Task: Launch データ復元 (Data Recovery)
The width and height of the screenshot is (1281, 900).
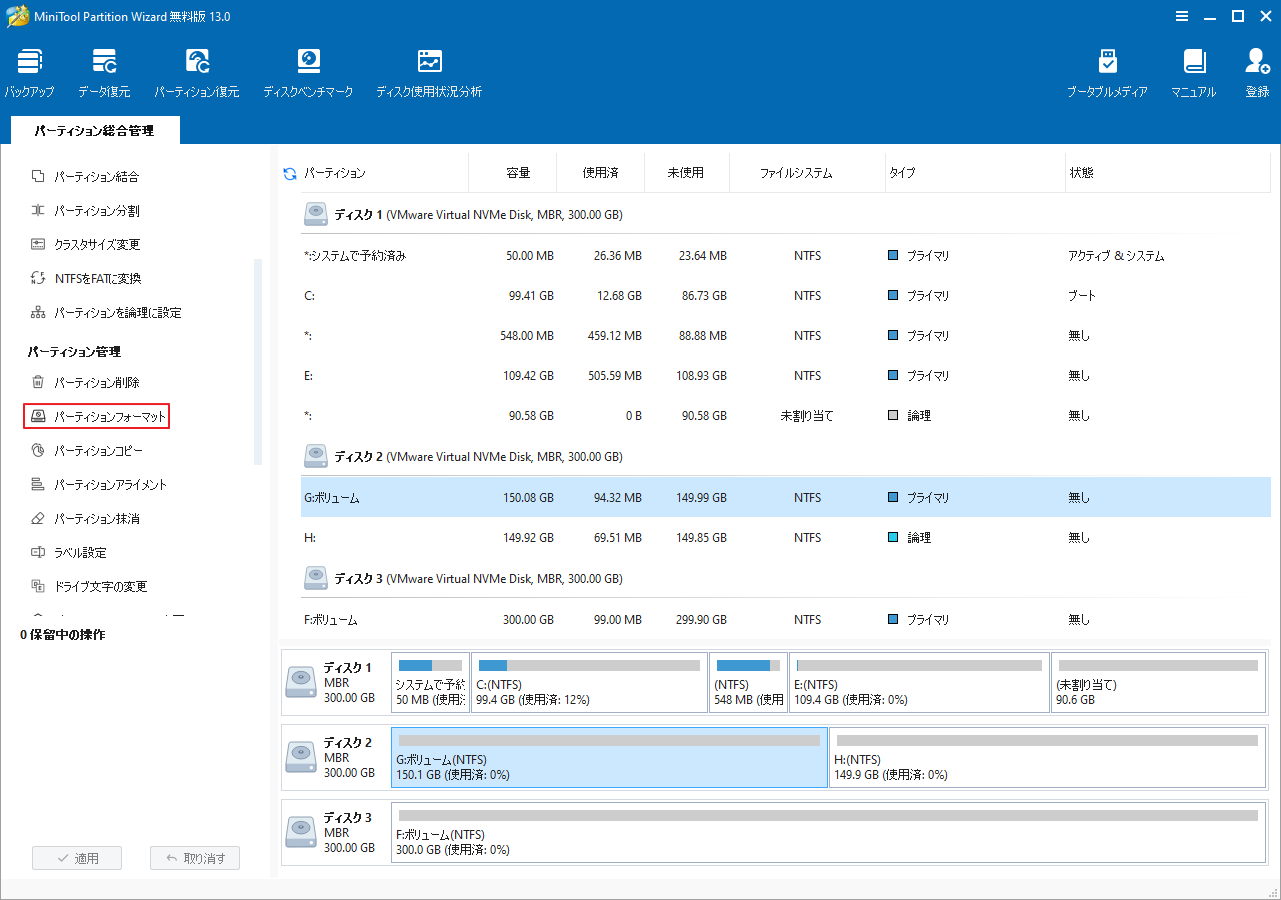Action: [x=104, y=70]
